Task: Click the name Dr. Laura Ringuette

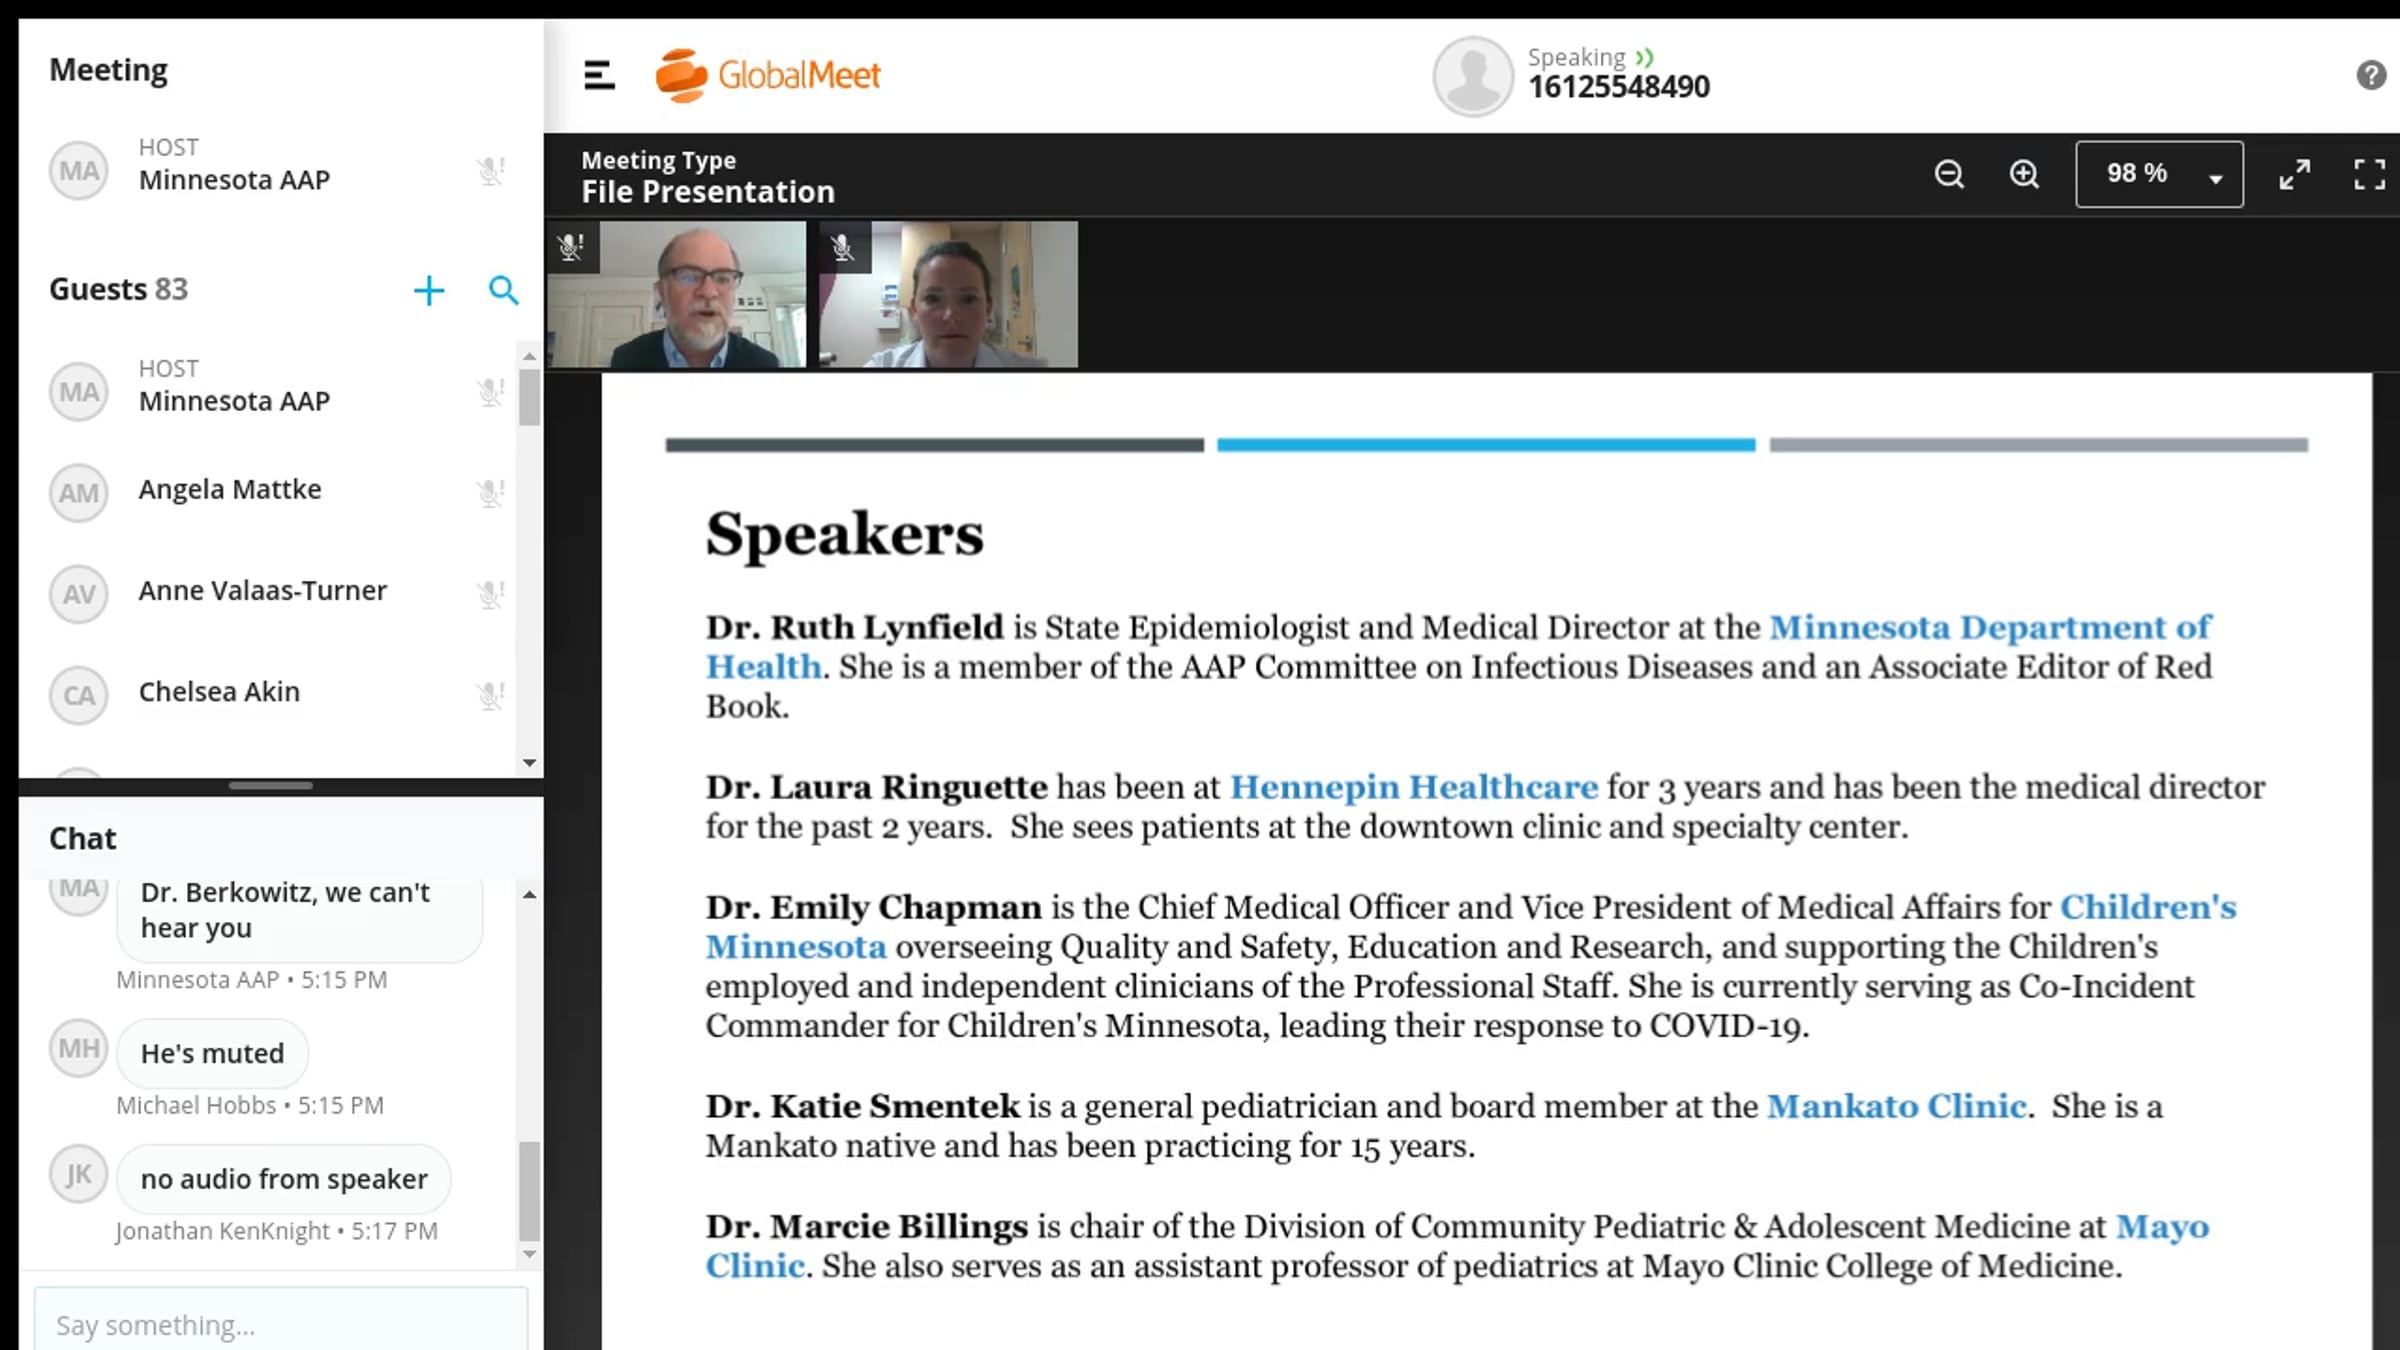Action: (877, 787)
